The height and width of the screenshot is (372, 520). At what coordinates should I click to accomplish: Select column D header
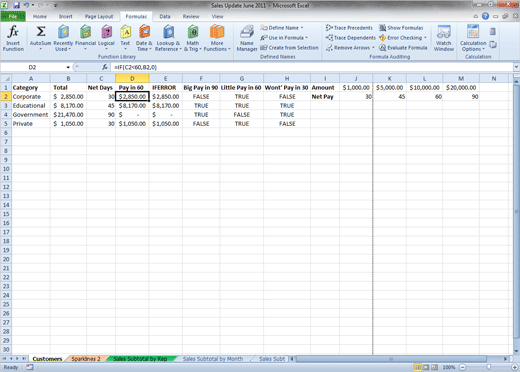[132, 79]
